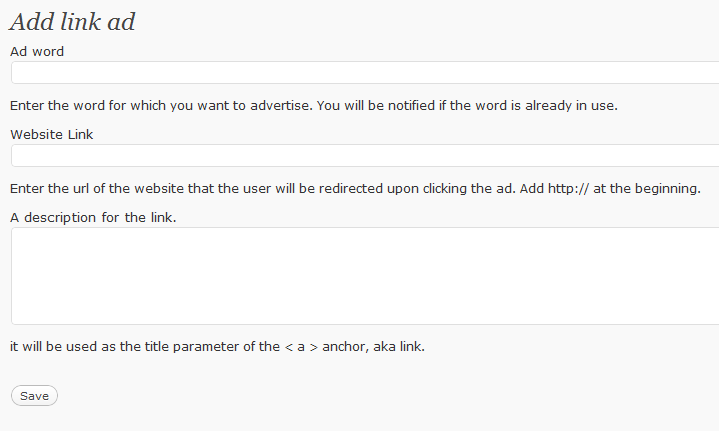Place cursor in field below 'Ad word'
The image size is (719, 431).
point(365,72)
